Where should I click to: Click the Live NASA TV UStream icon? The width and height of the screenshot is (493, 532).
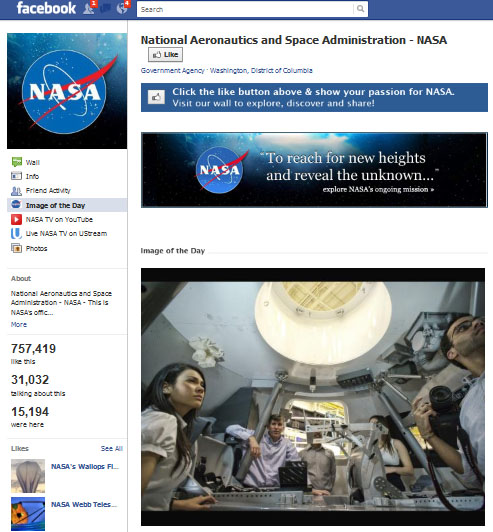[16, 234]
